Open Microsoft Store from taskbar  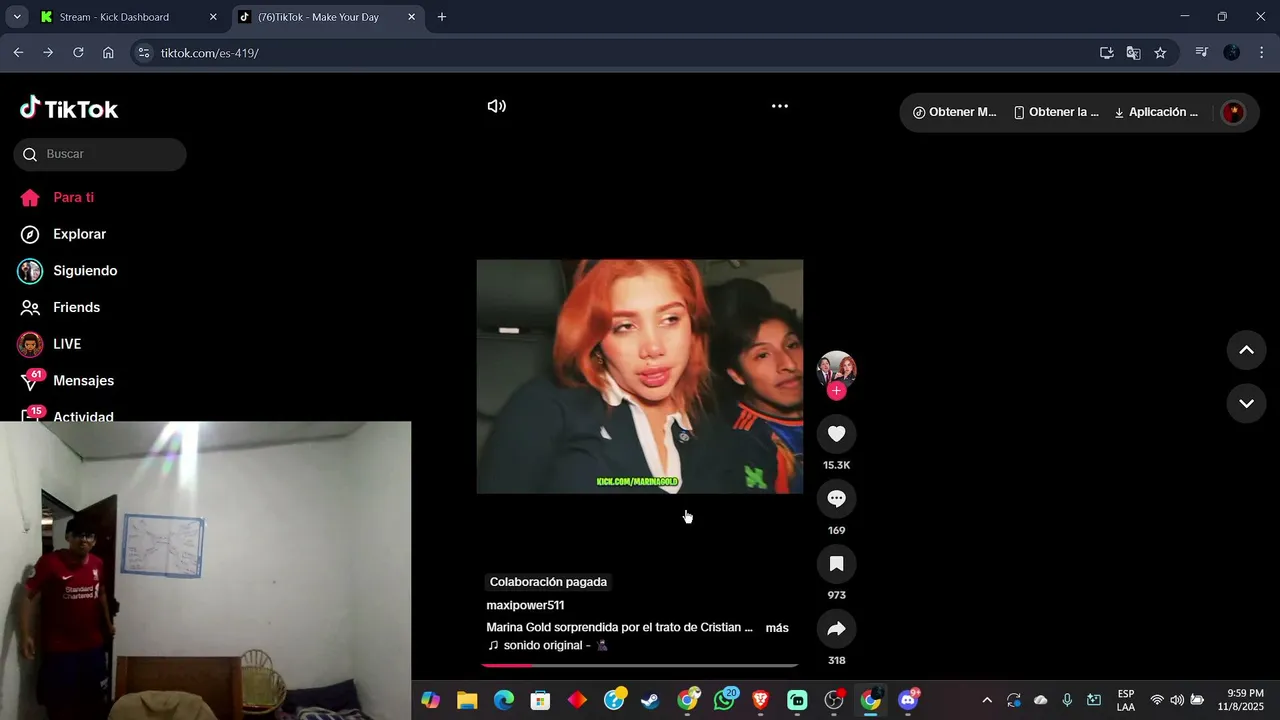(540, 700)
